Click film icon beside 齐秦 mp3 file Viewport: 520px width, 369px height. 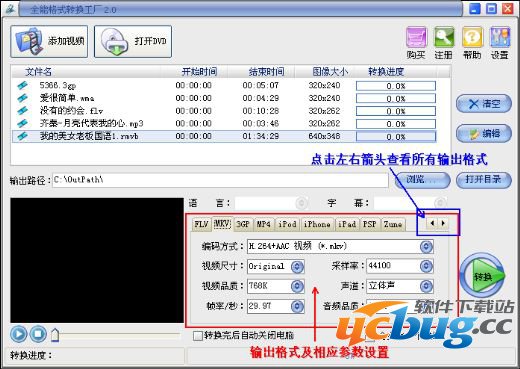click(x=22, y=123)
